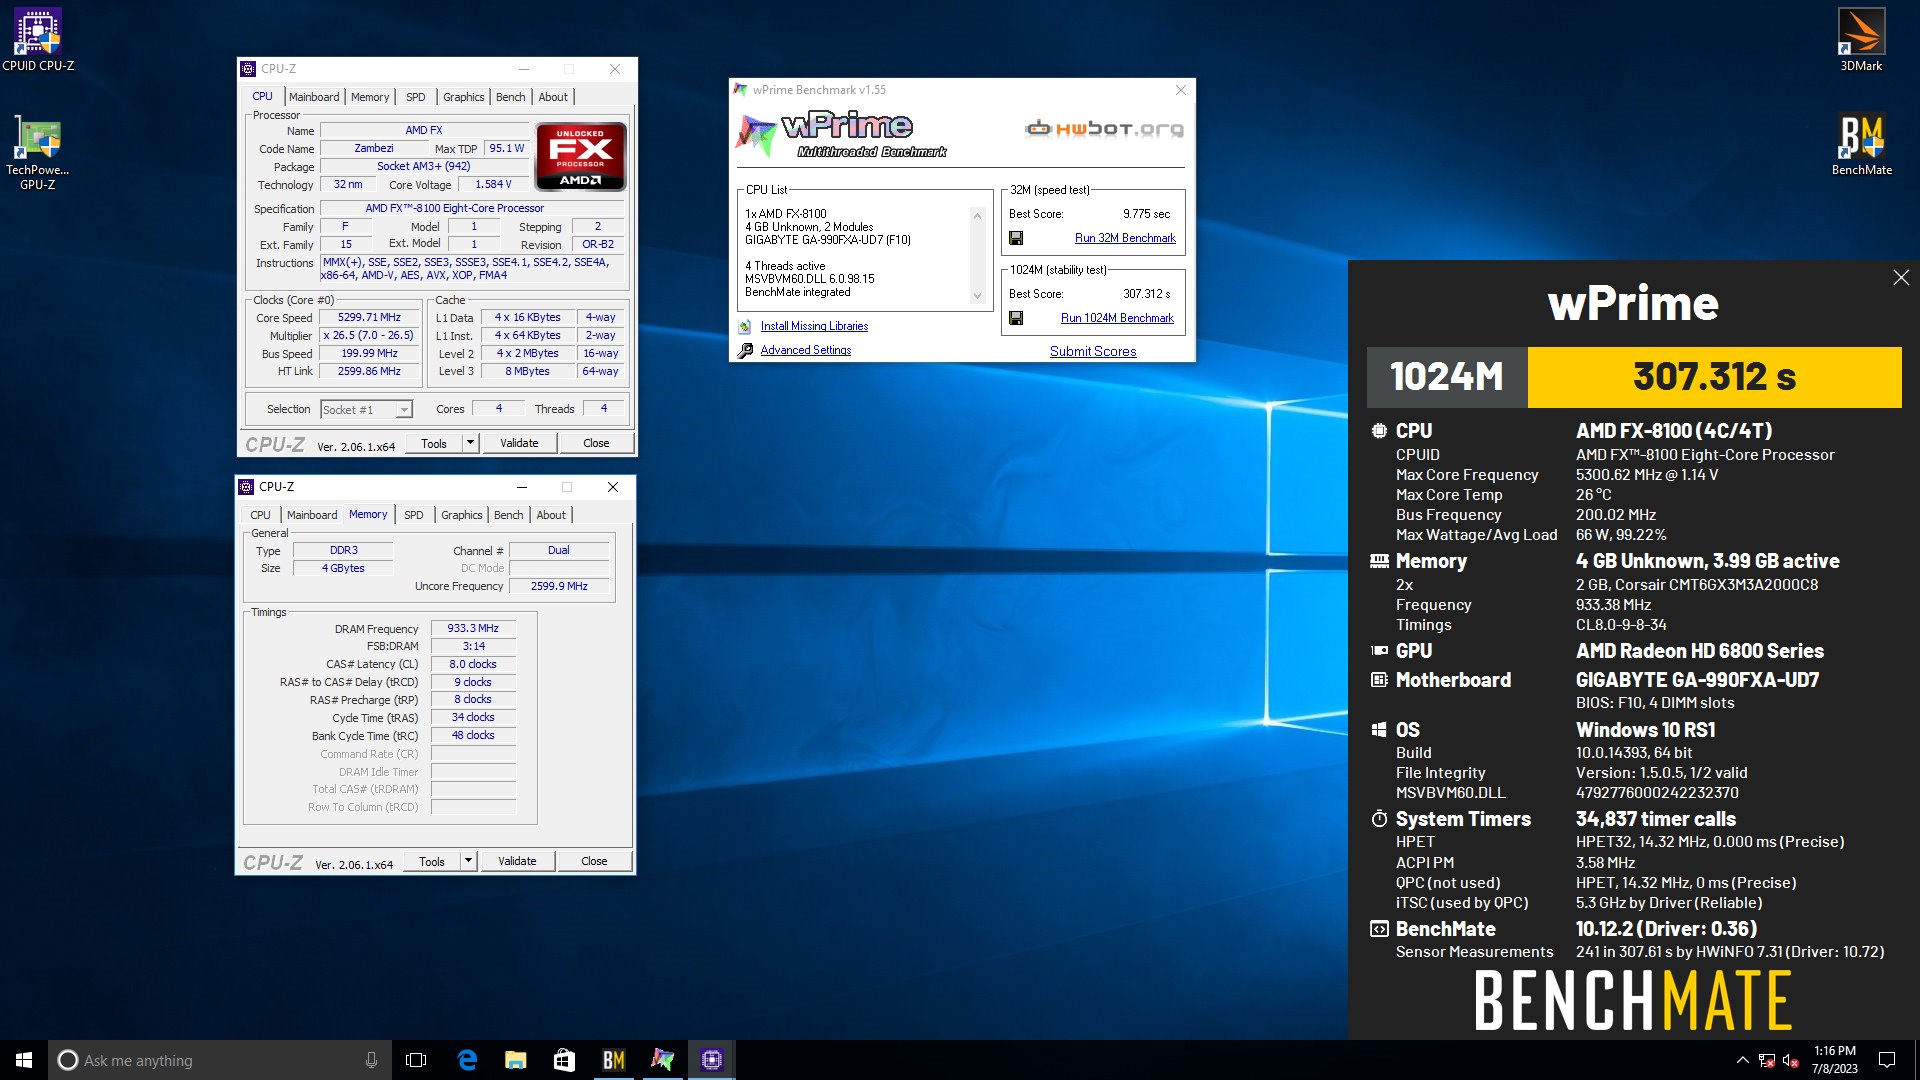1920x1080 pixels.
Task: Click Tools button in upper CPU-Z window
Action: [434, 443]
